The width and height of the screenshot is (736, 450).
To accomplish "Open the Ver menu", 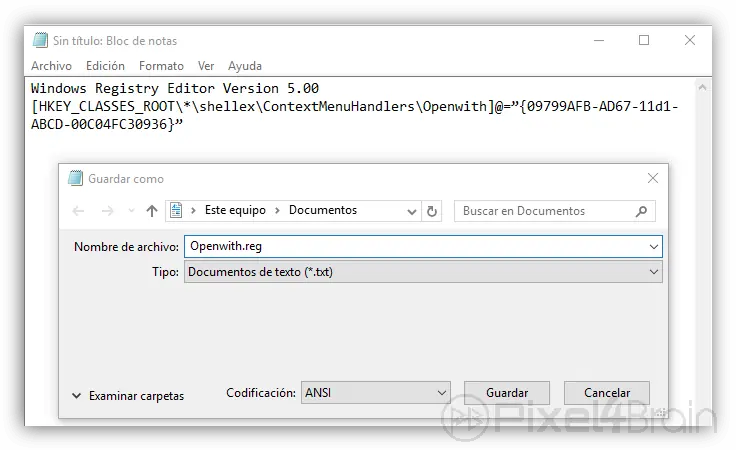I will pyautogui.click(x=206, y=66).
